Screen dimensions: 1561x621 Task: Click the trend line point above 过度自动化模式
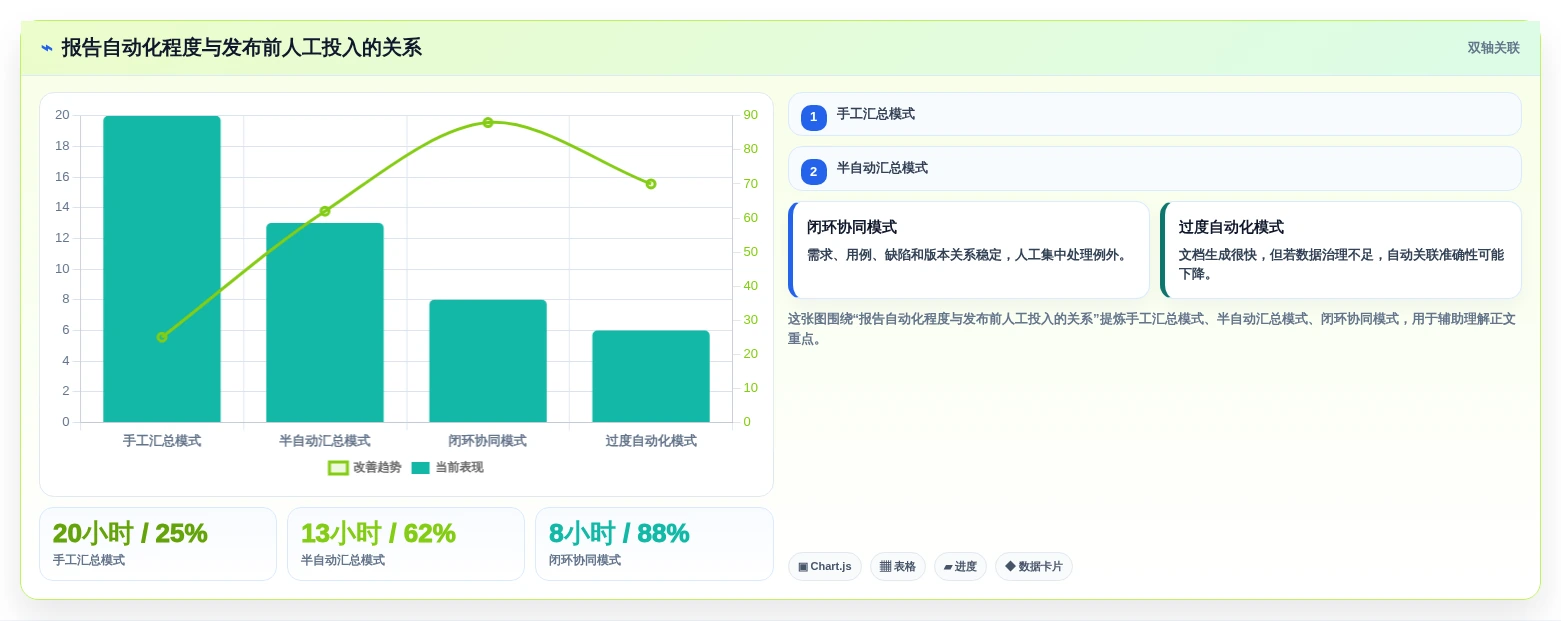(x=651, y=184)
